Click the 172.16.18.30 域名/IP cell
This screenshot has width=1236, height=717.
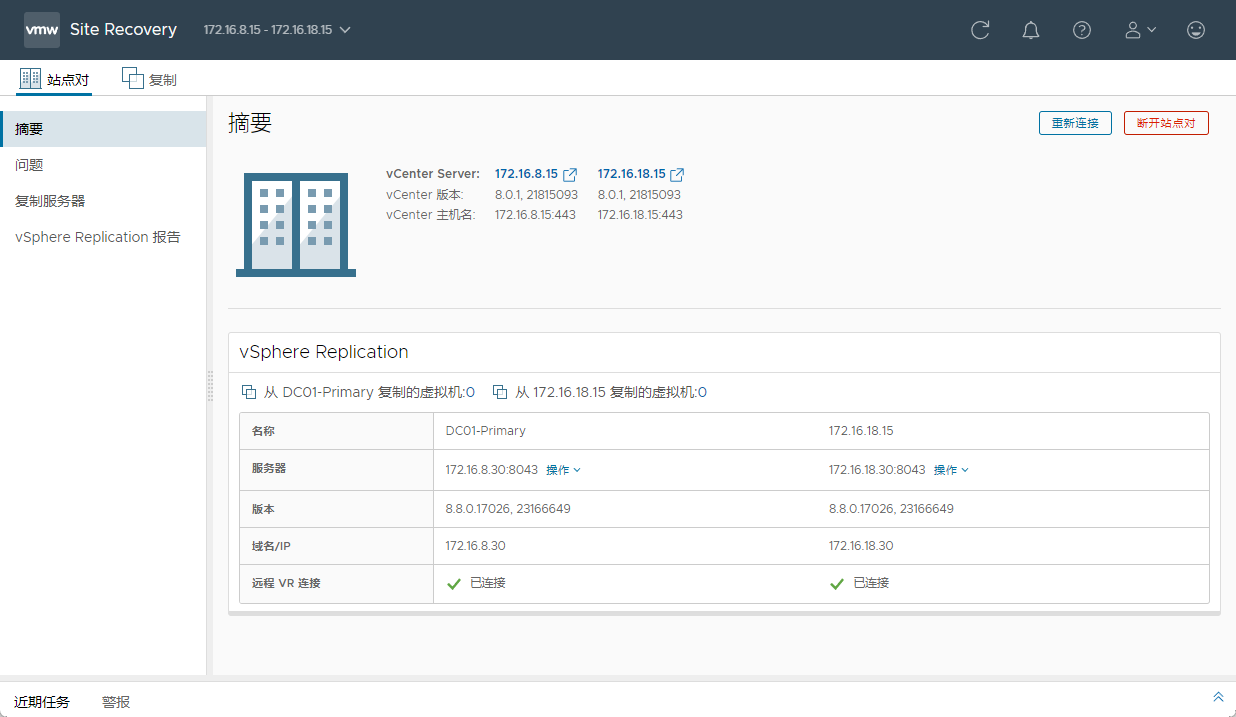click(861, 546)
